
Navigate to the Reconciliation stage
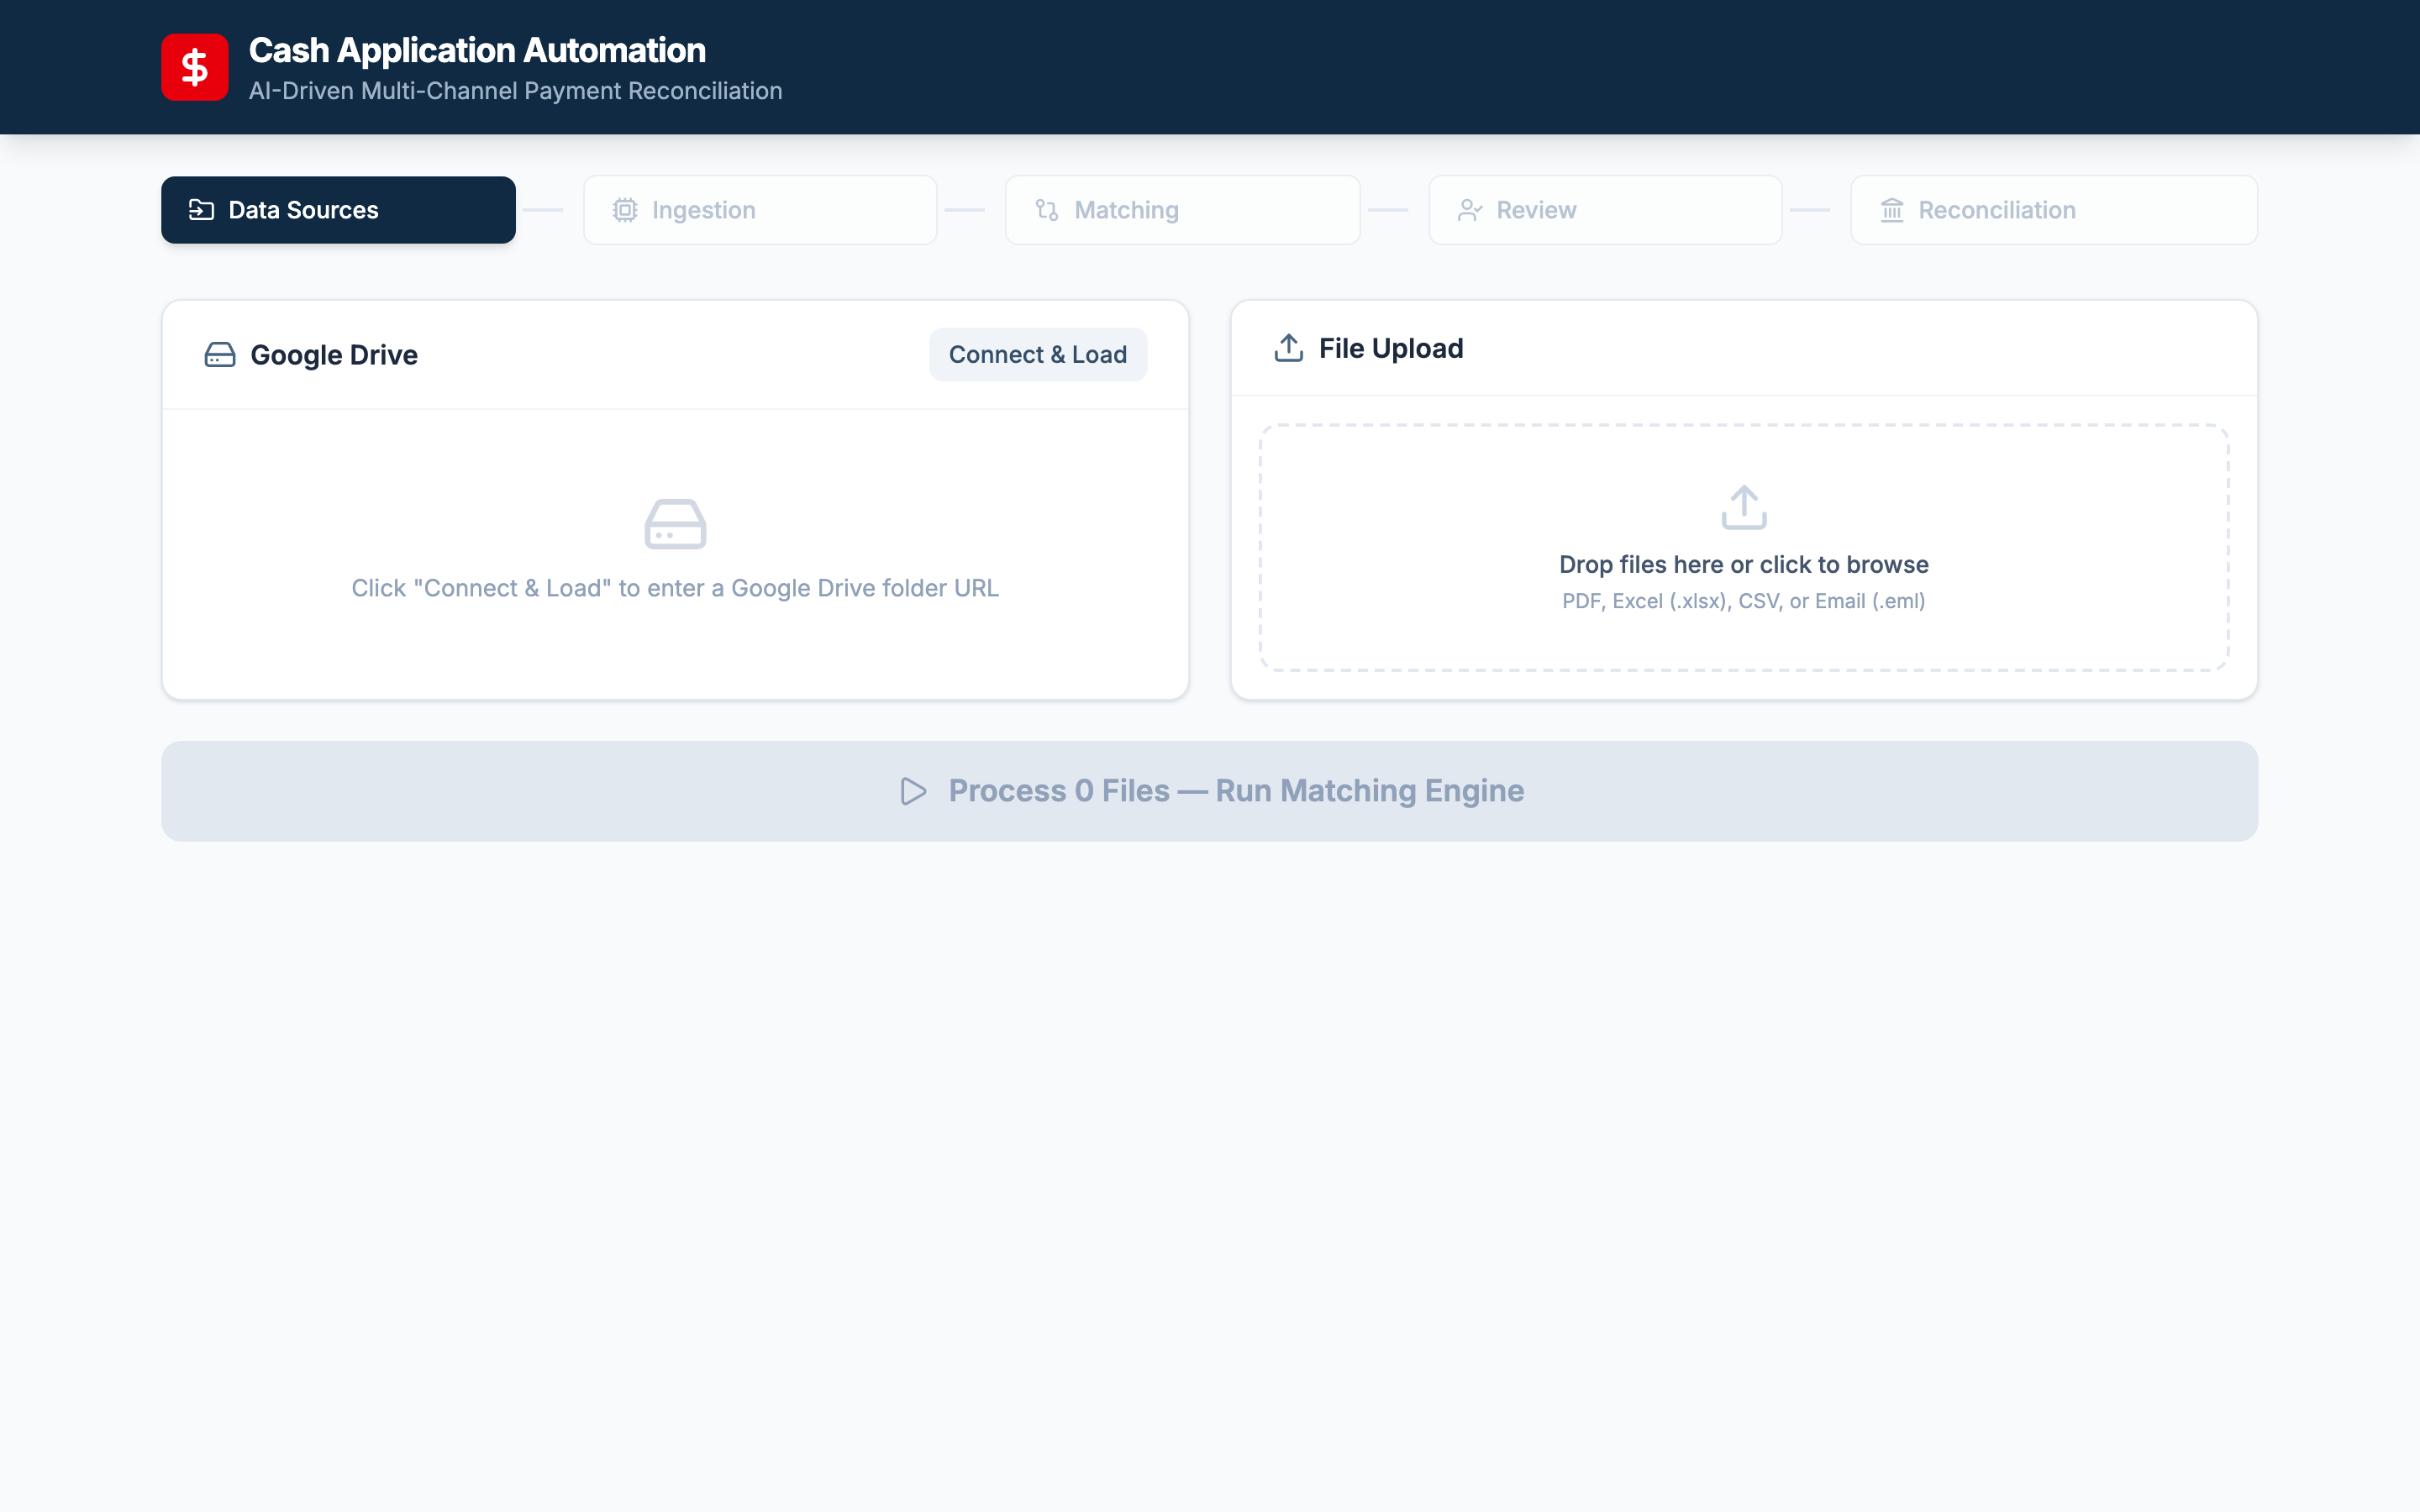tap(2052, 209)
